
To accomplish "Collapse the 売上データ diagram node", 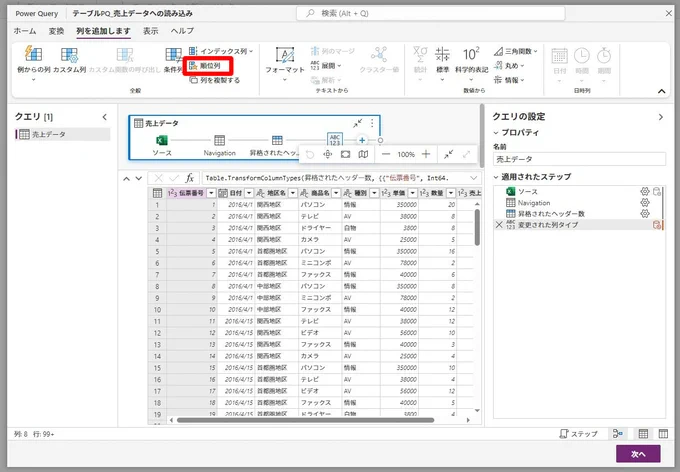I will coord(357,124).
